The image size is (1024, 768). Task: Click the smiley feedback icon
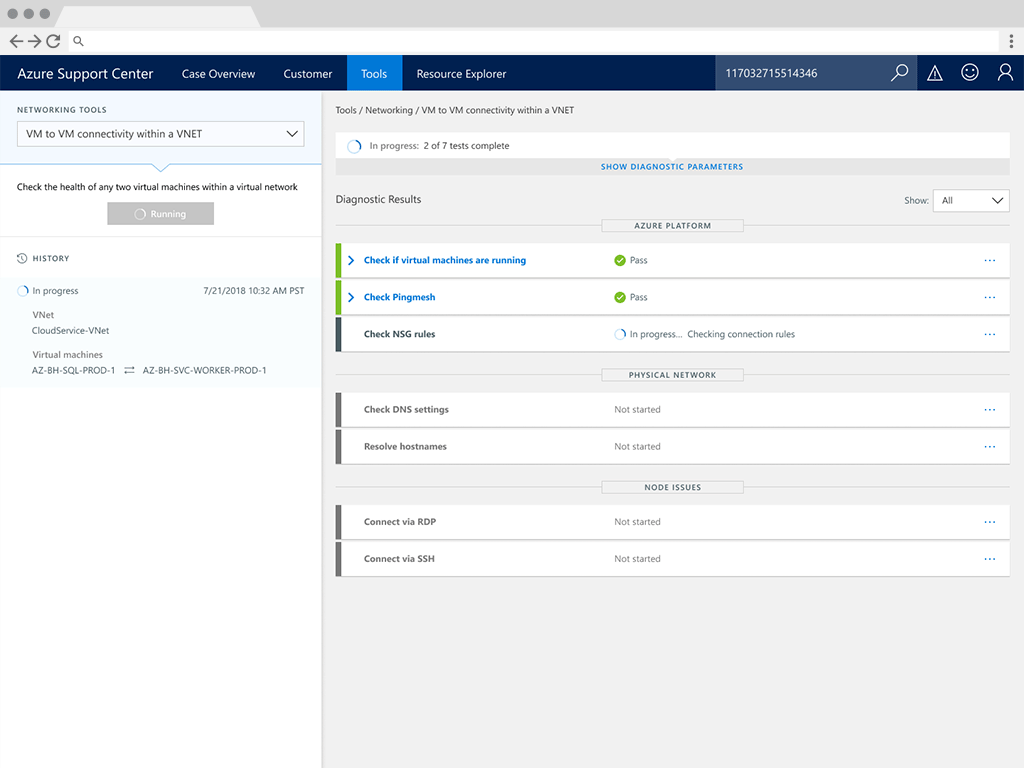[970, 72]
